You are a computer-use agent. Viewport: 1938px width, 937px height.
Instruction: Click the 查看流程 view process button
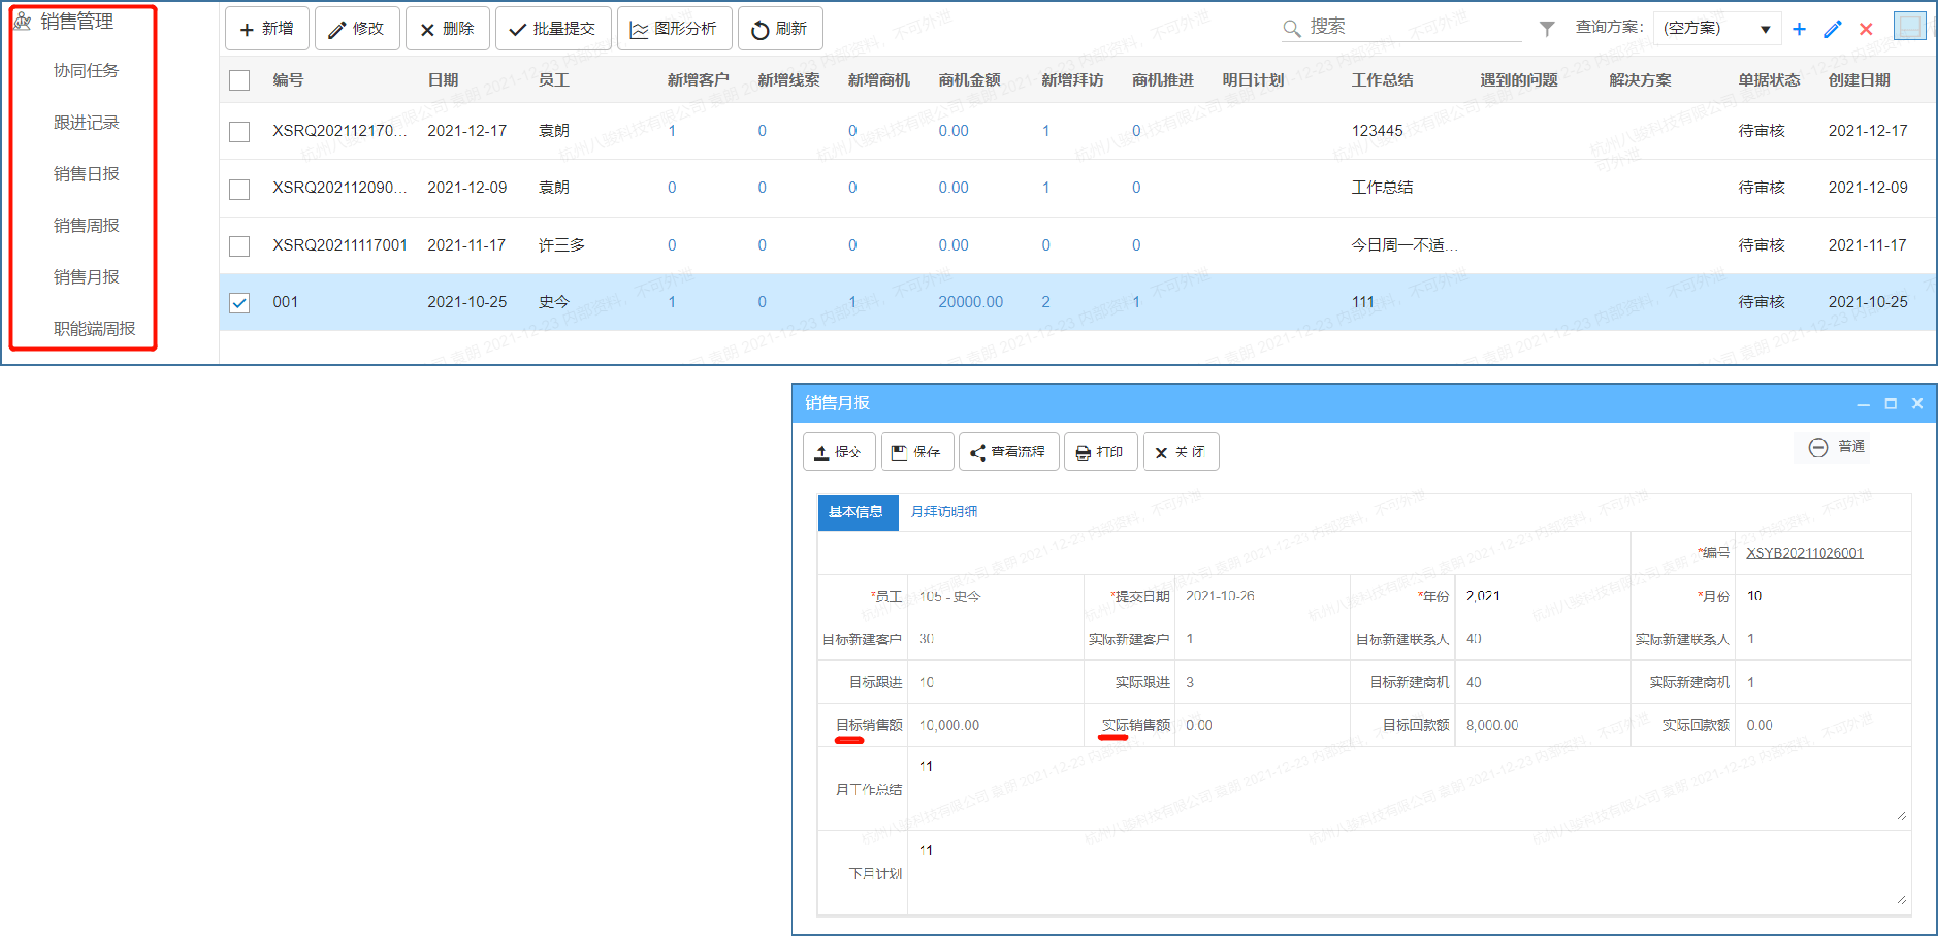coord(1008,451)
